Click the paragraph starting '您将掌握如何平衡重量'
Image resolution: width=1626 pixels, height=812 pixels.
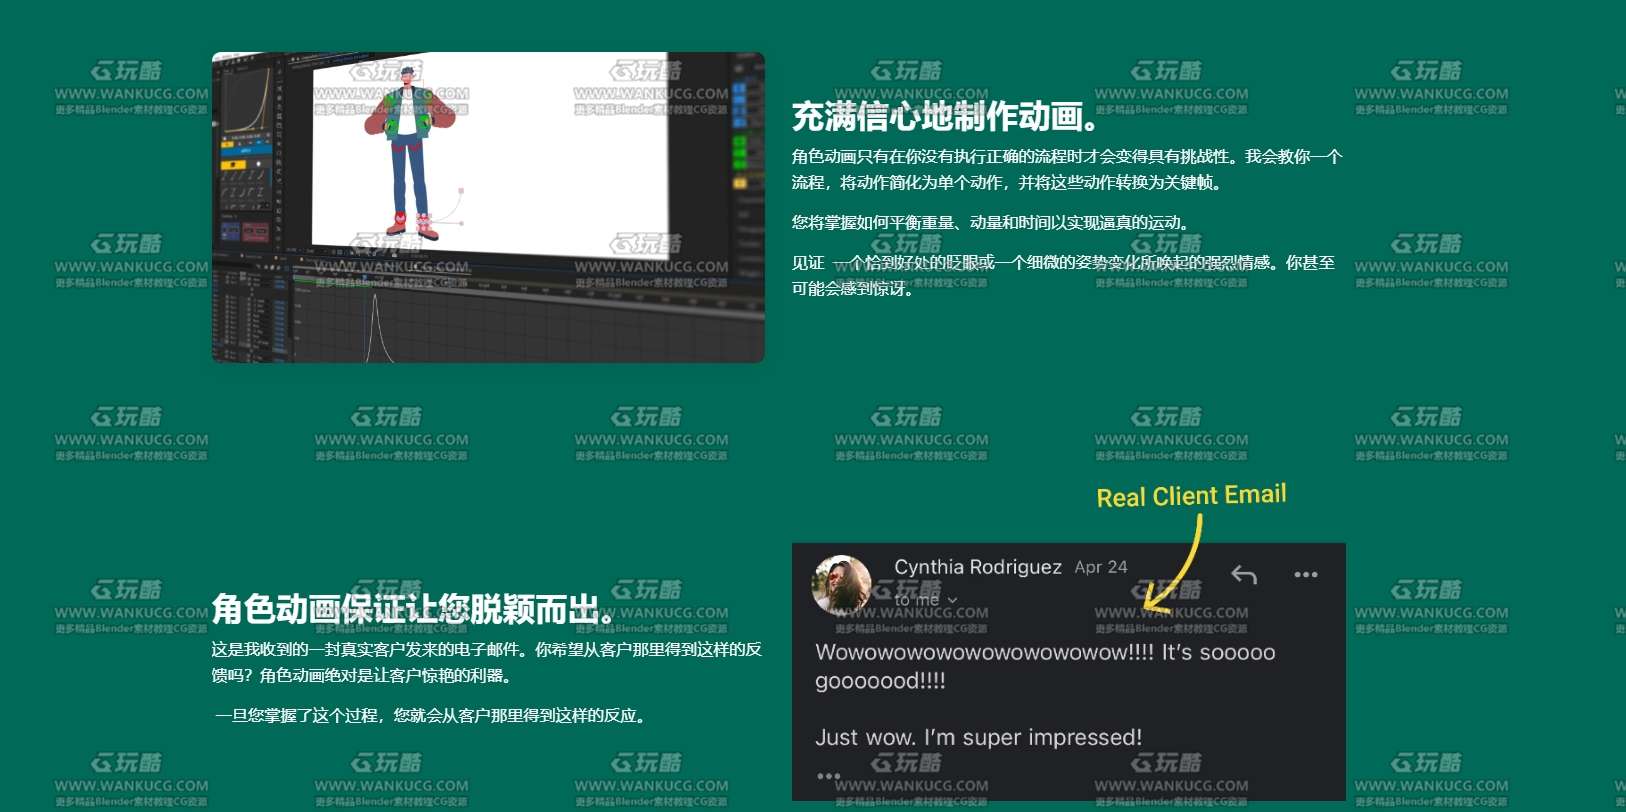tap(993, 223)
